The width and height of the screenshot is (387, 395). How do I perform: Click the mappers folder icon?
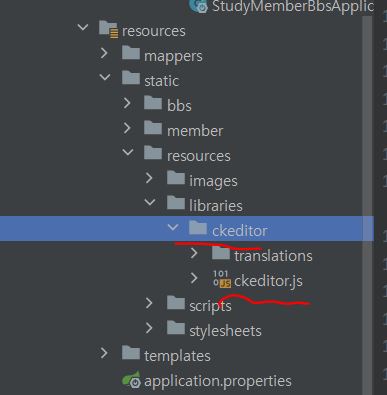pos(131,53)
